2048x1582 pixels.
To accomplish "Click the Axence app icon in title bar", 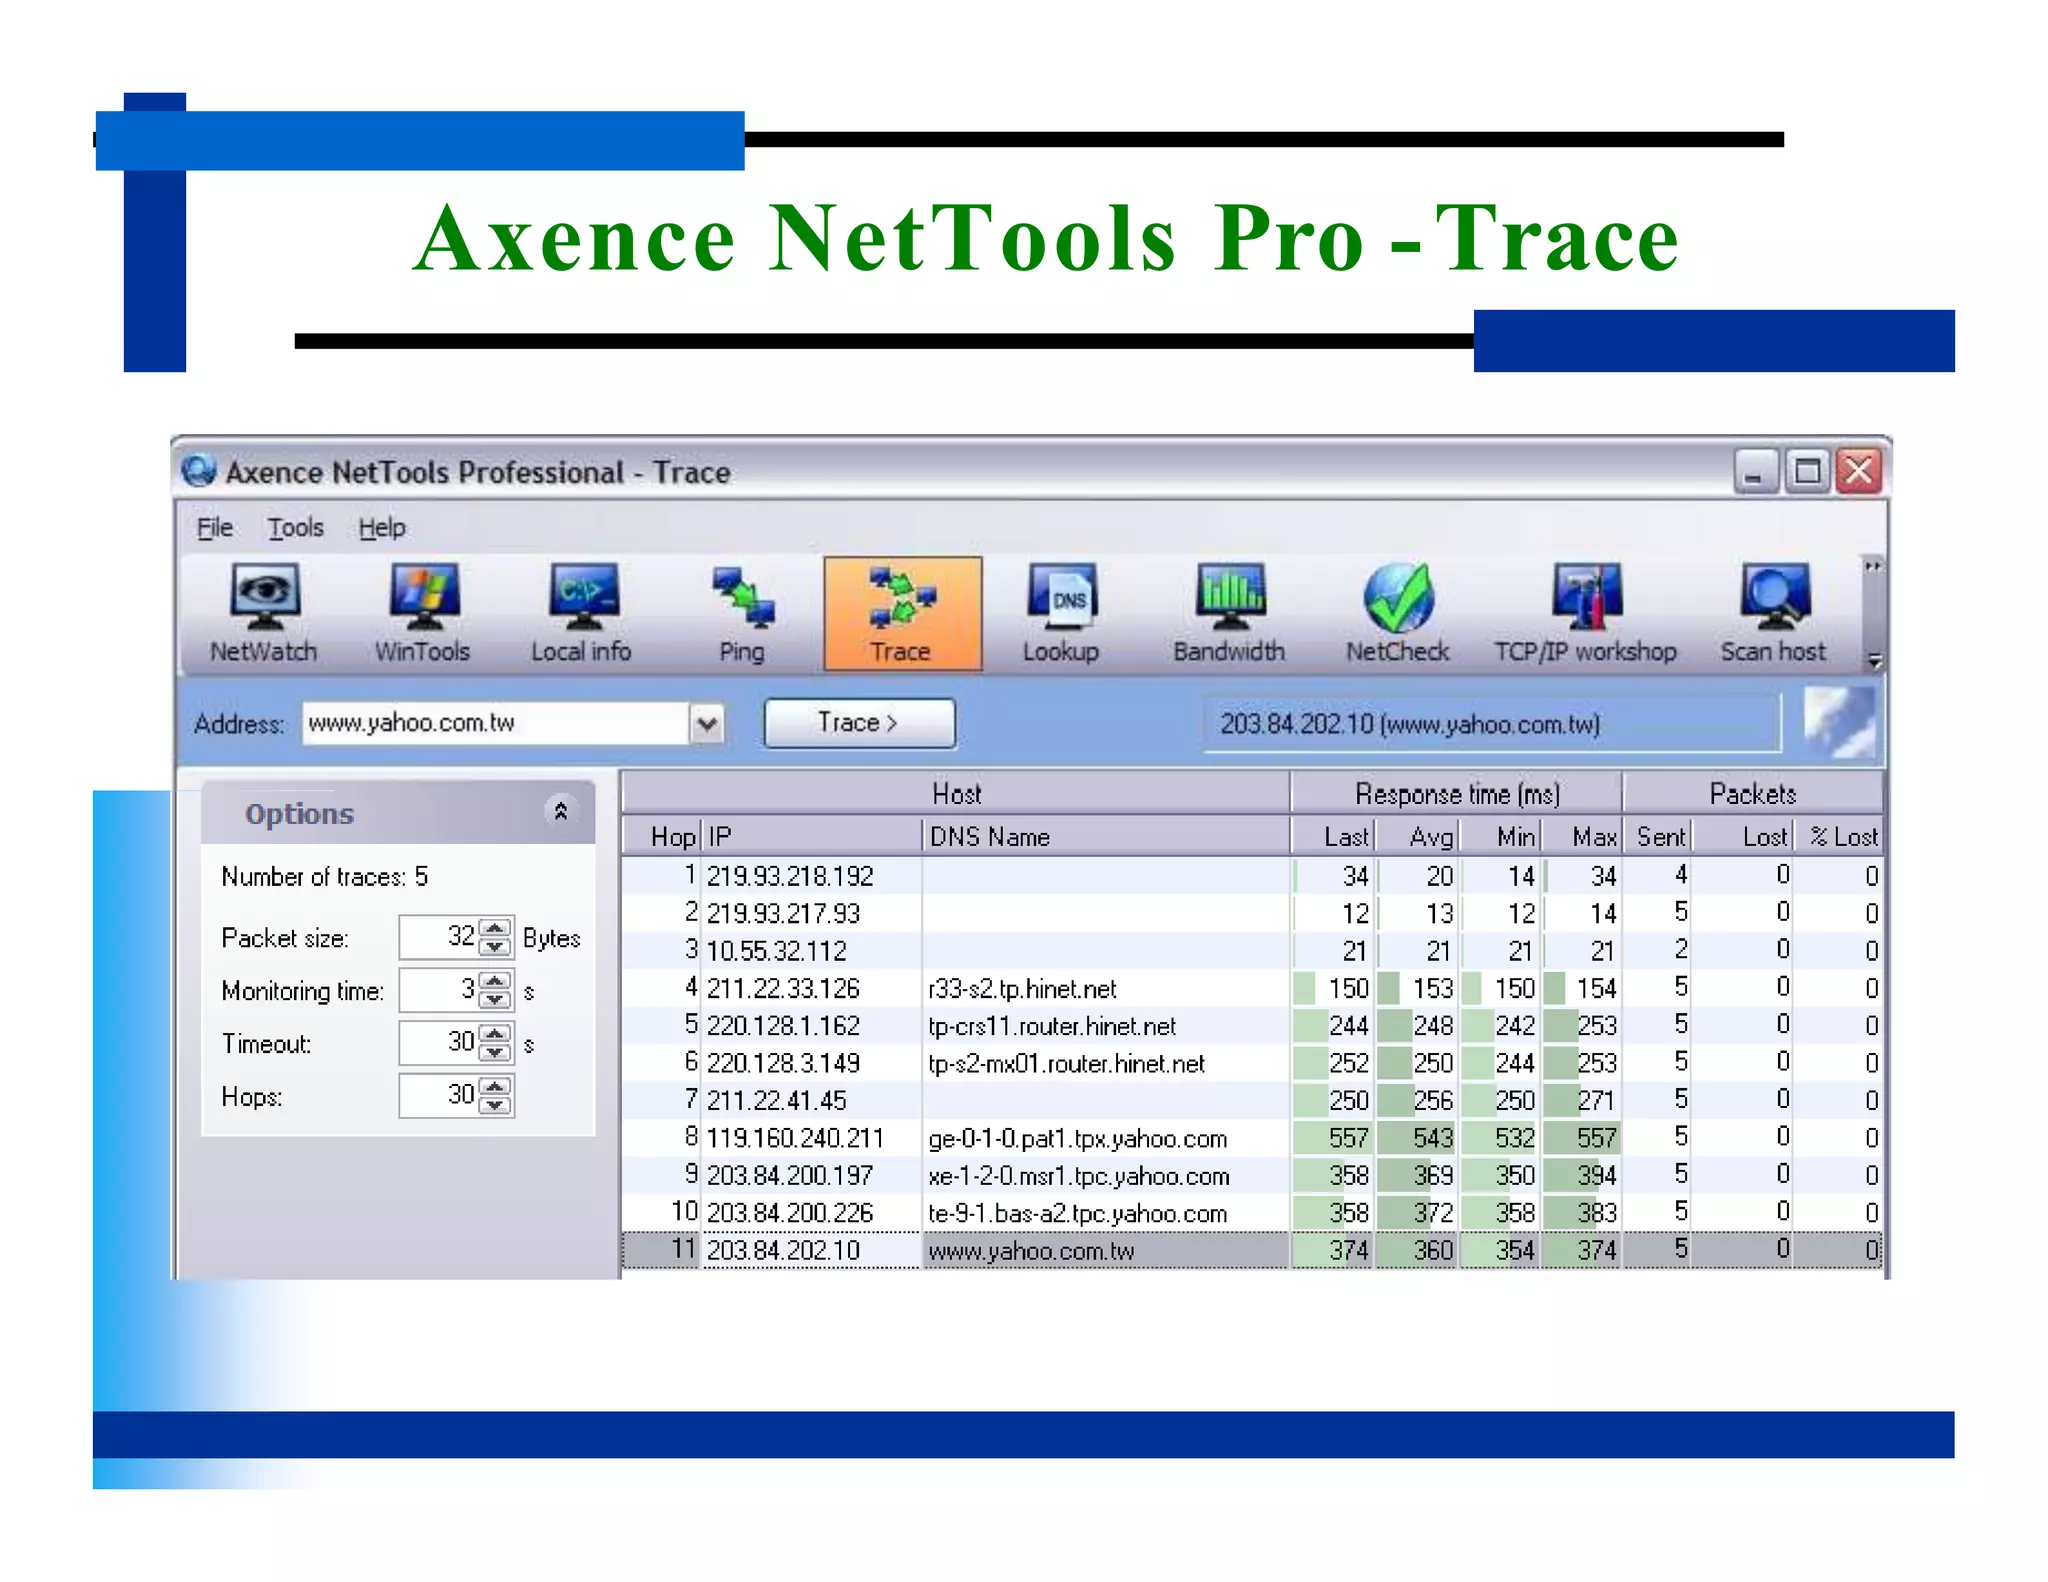I will pos(199,470).
